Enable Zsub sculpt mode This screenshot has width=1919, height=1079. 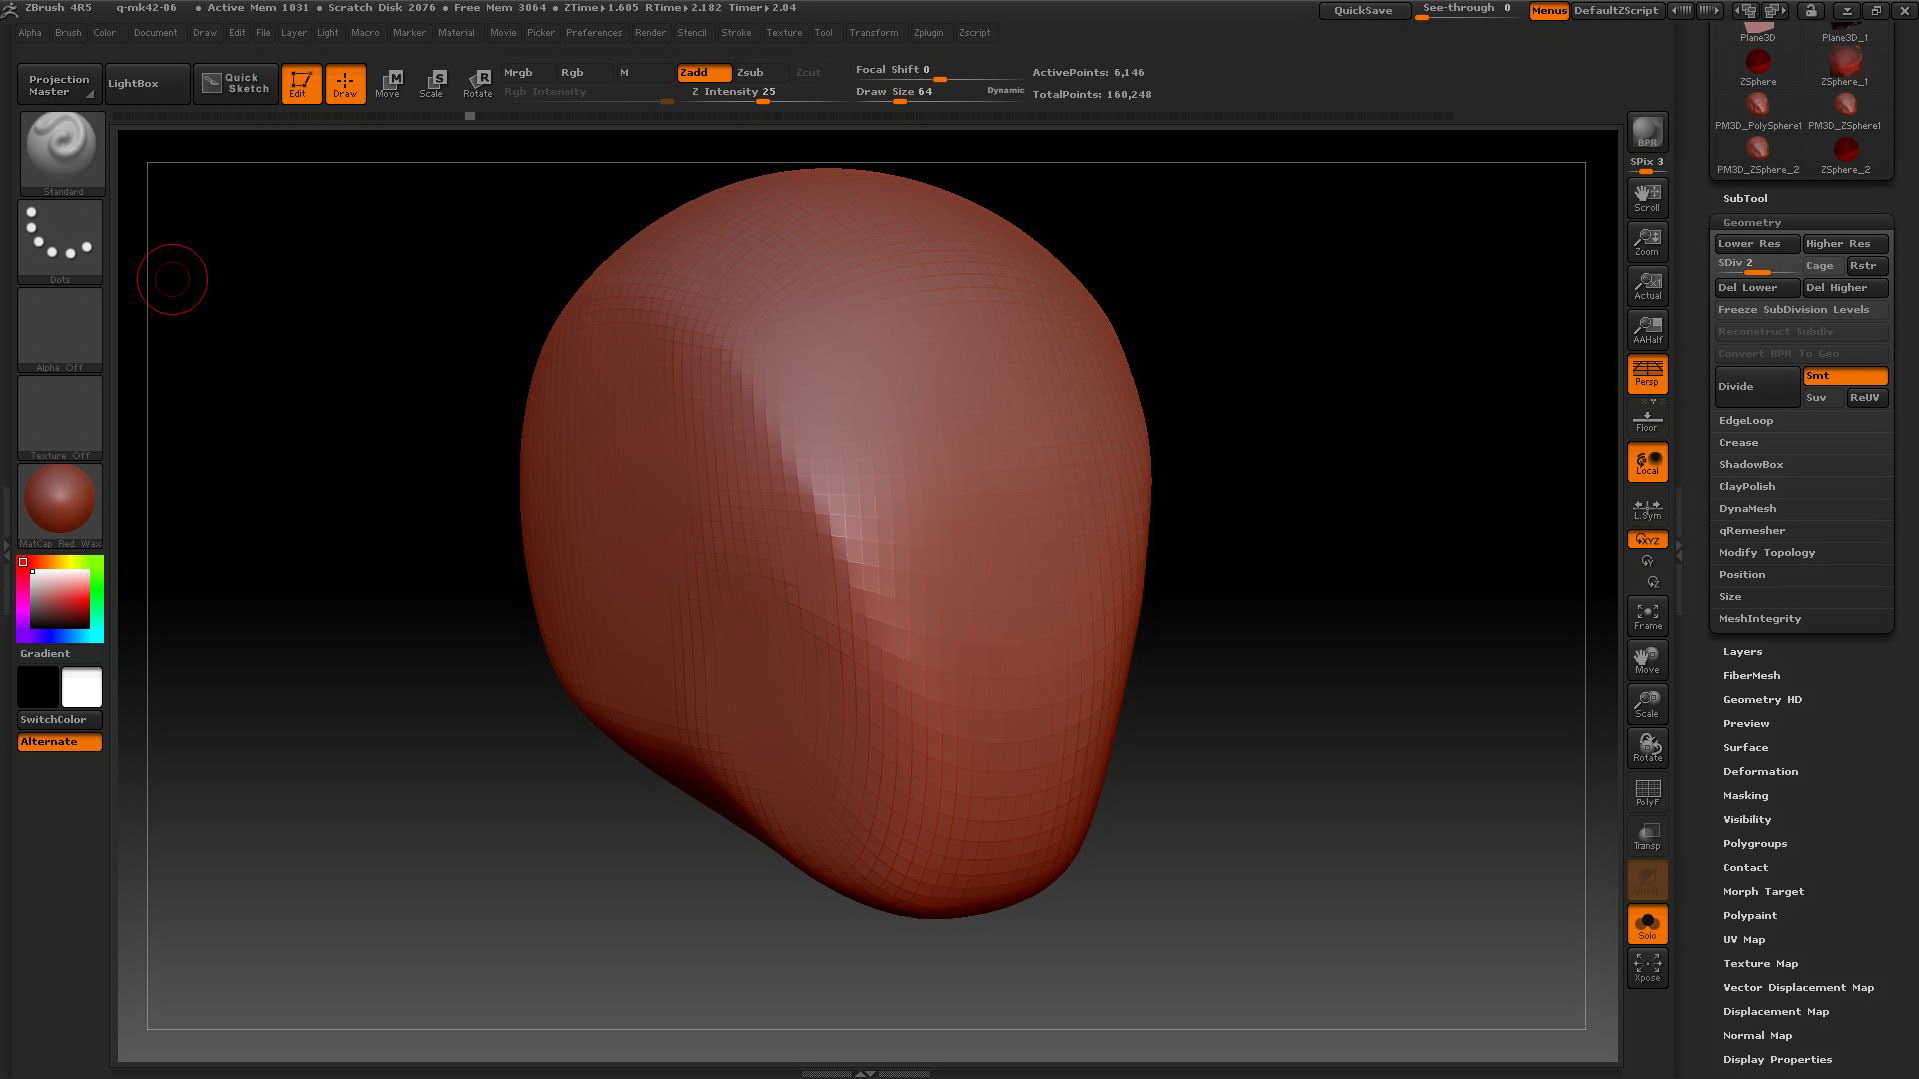(761, 72)
